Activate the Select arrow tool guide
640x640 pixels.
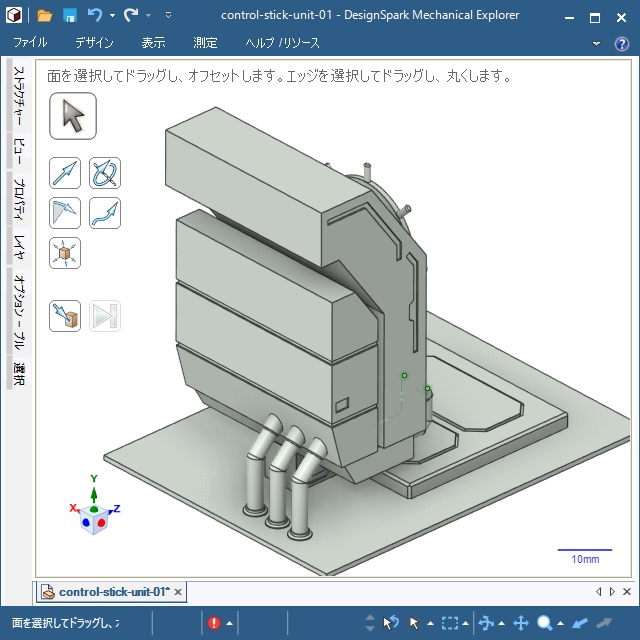(x=72, y=116)
